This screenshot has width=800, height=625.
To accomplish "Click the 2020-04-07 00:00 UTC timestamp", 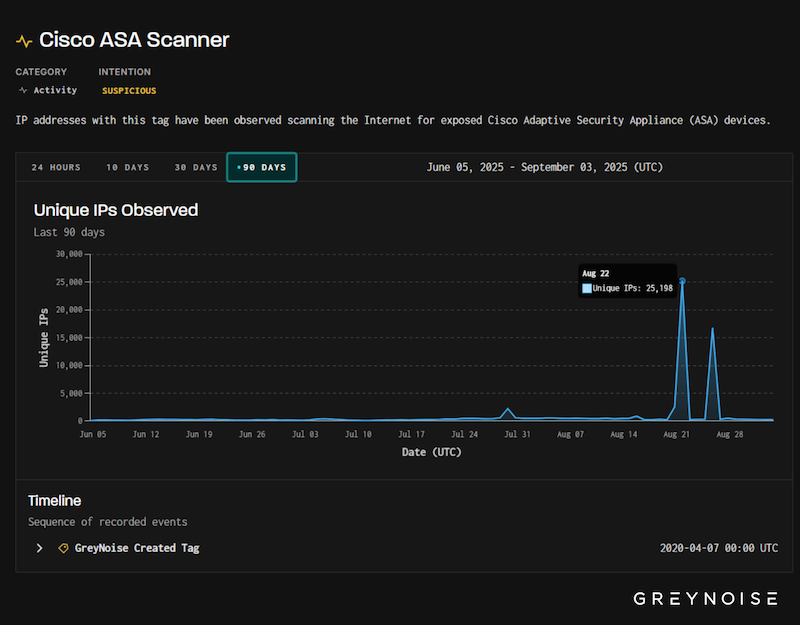I will coord(719,548).
